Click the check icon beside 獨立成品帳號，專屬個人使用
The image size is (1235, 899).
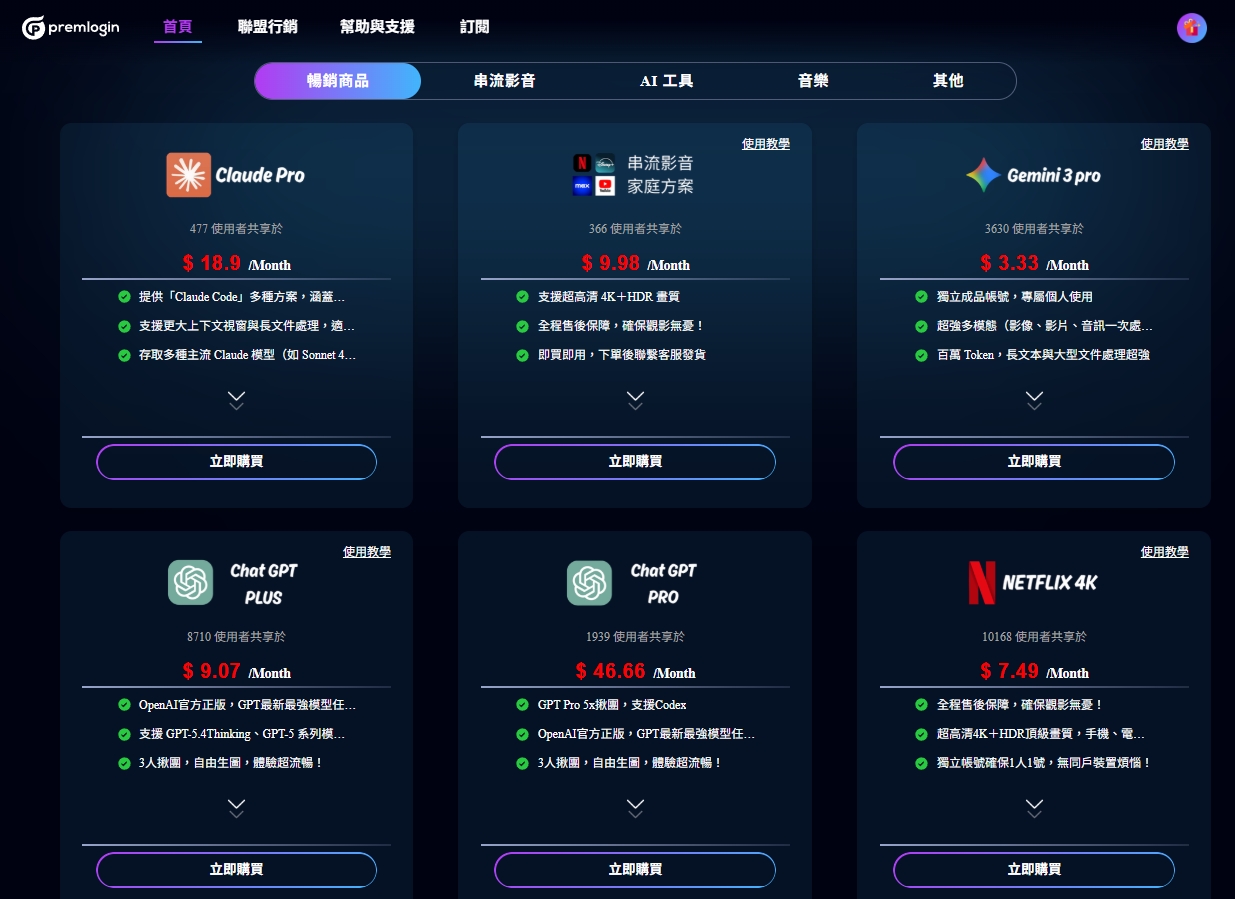click(x=921, y=297)
